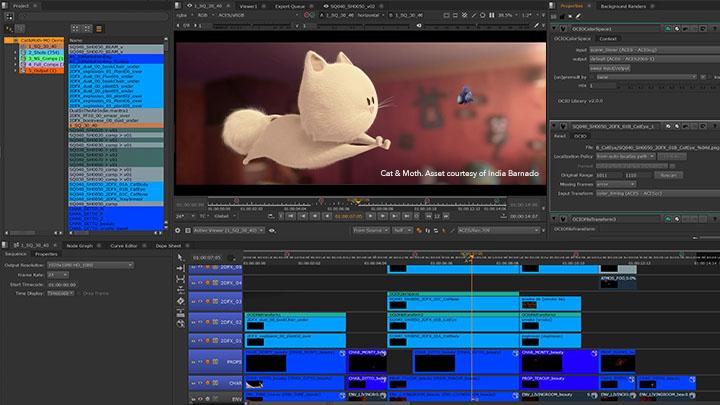Click the project search input field
Screen dimensions: 720x405
pos(93,17)
